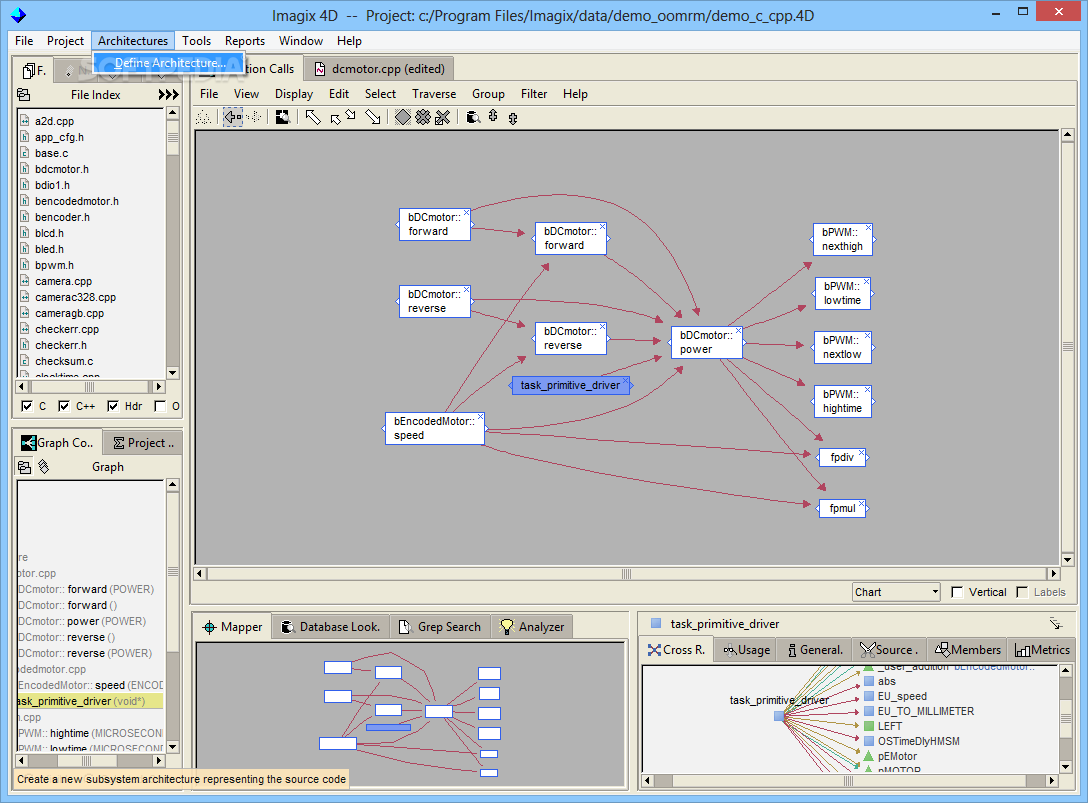This screenshot has height=803, width=1088.
Task: Open the Chart layout dropdown
Action: tap(896, 592)
